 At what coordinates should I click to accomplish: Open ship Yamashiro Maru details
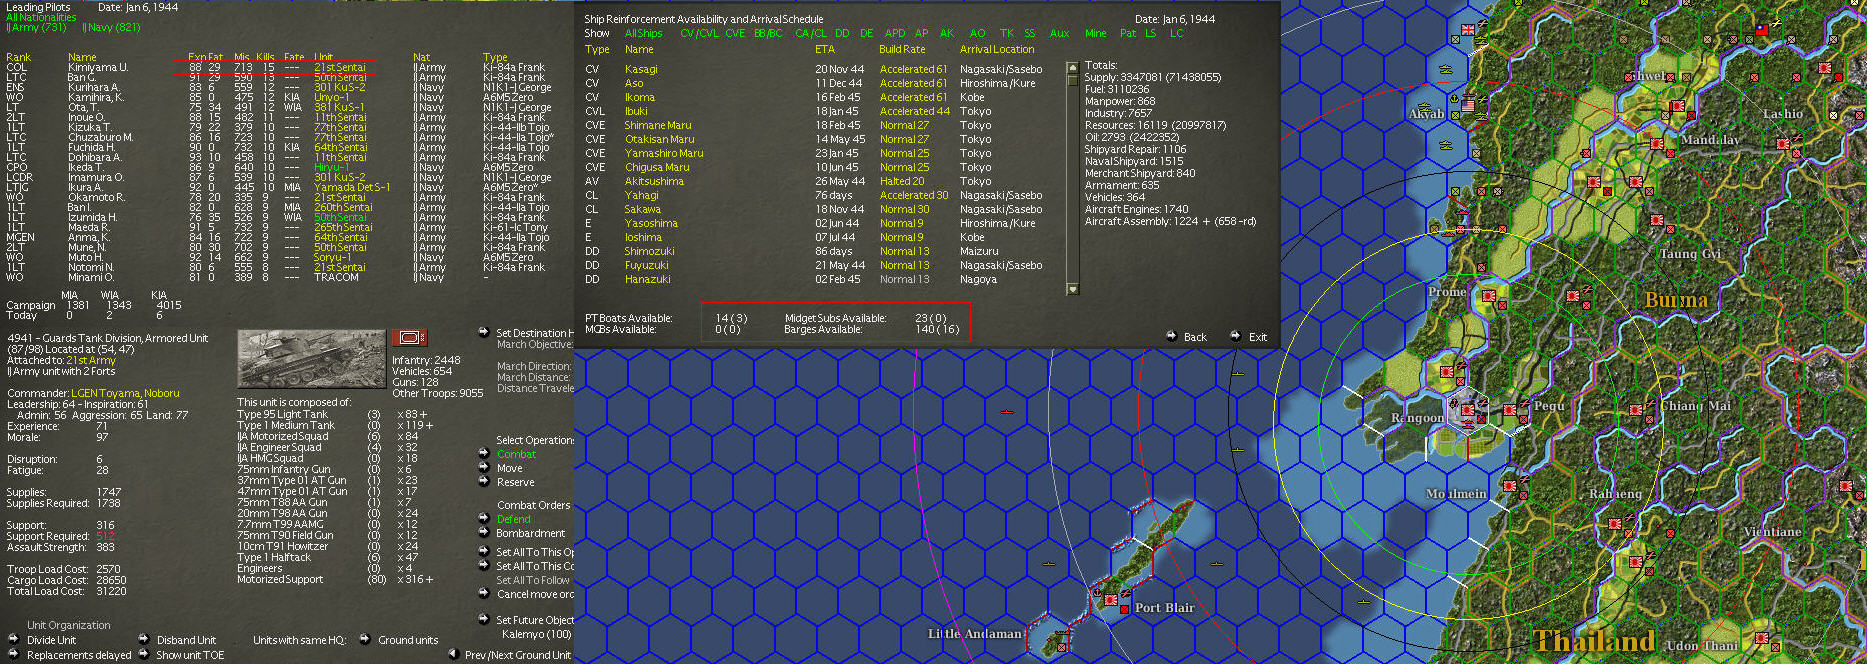click(x=664, y=153)
